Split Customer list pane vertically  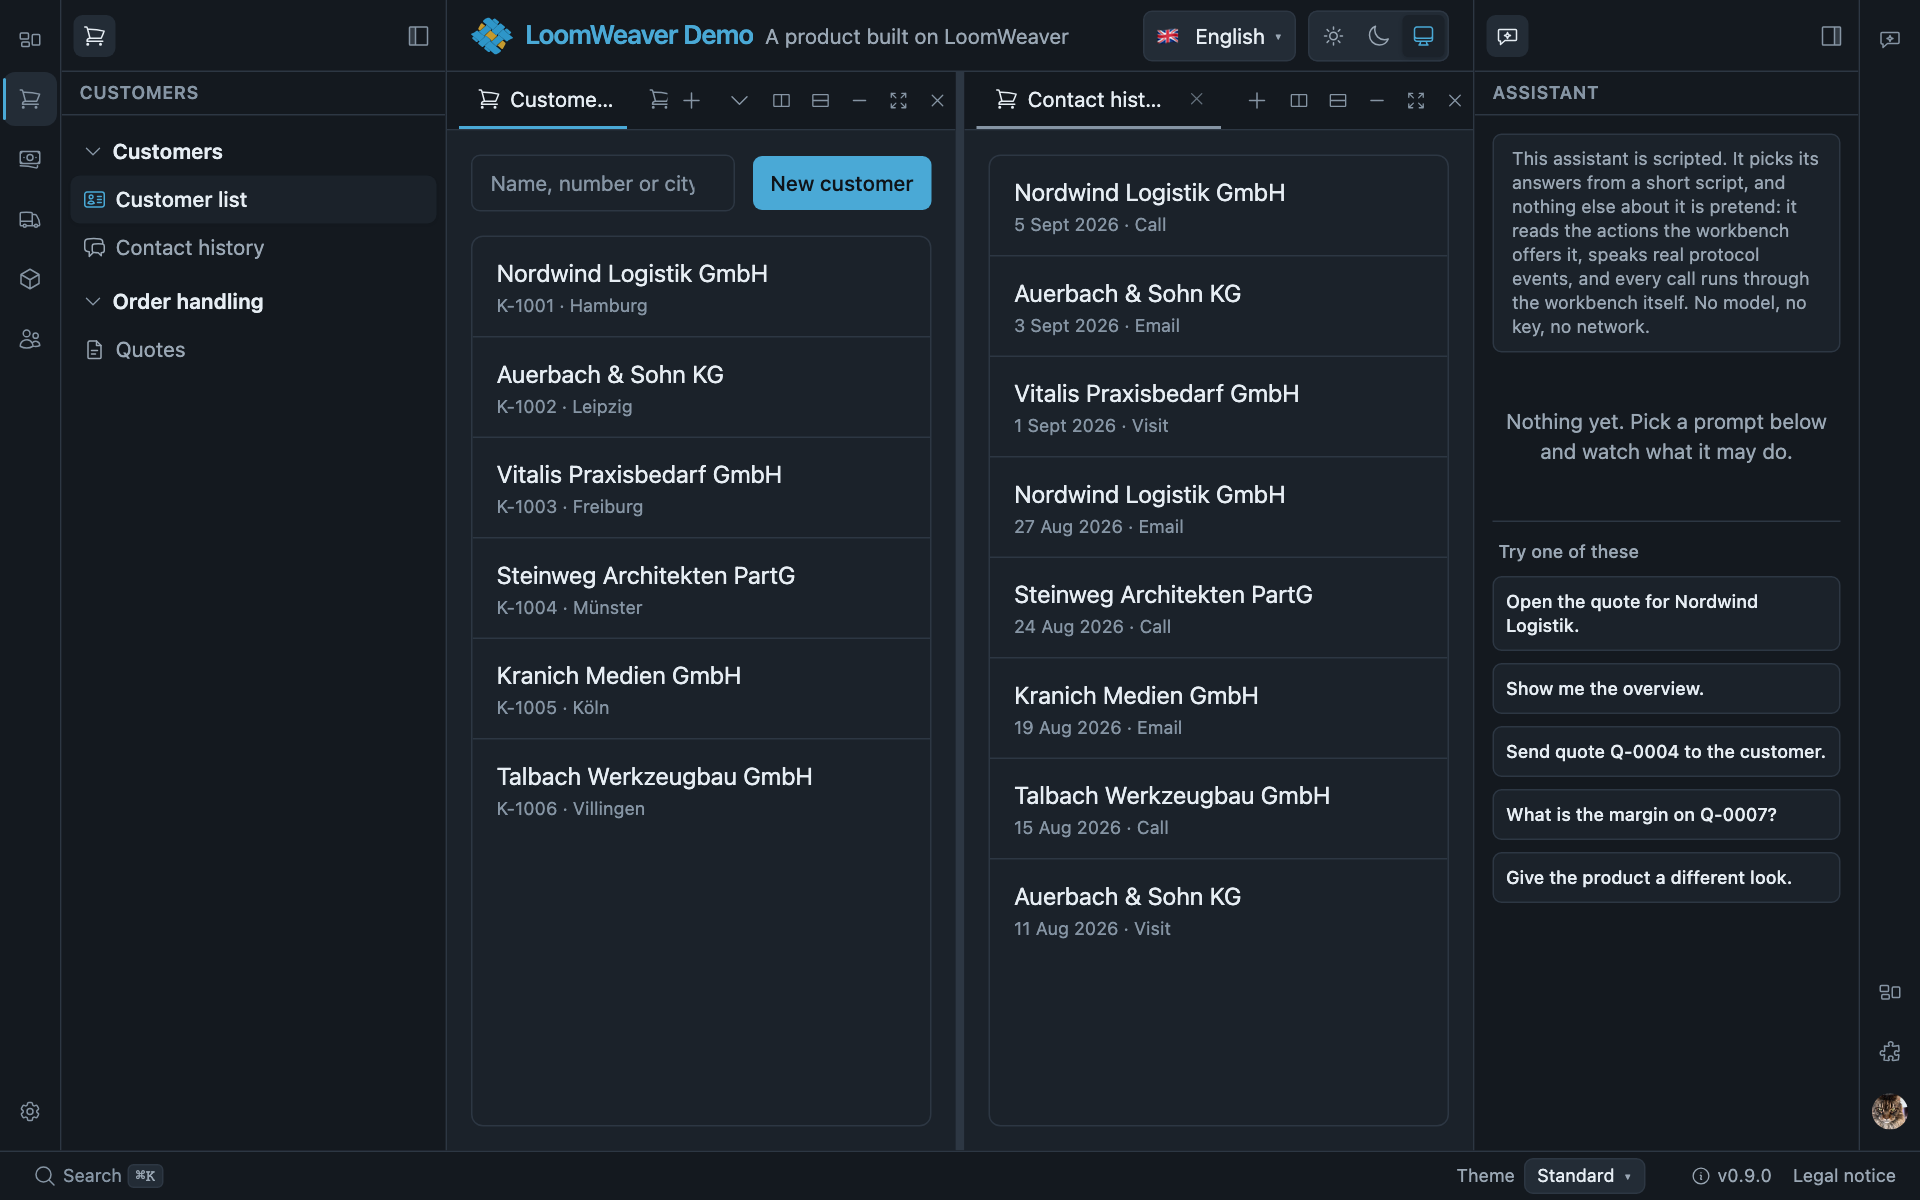(x=781, y=100)
